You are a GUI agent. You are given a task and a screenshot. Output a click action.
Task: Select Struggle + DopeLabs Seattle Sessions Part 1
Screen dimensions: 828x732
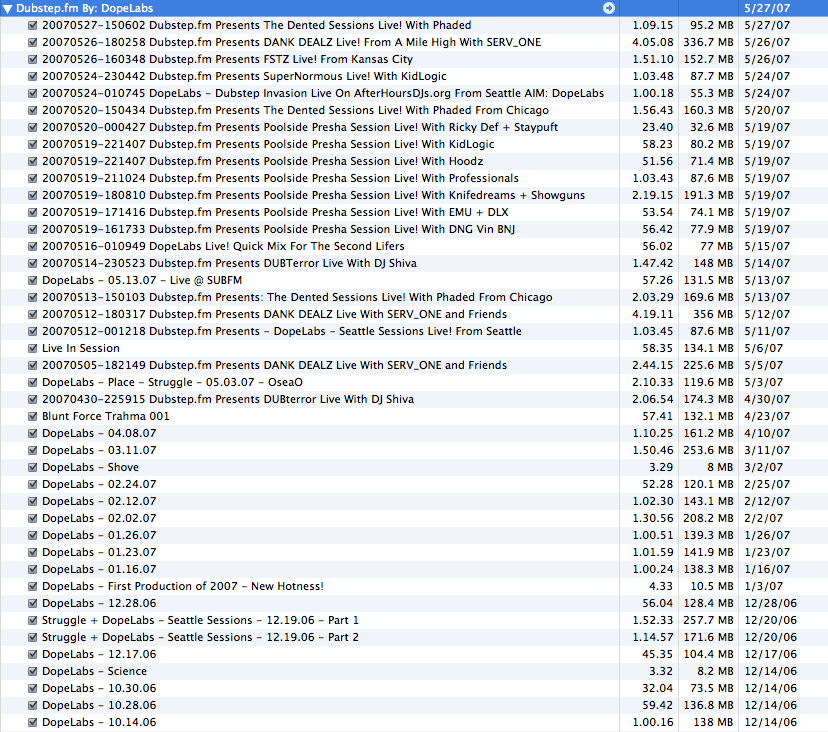200,620
